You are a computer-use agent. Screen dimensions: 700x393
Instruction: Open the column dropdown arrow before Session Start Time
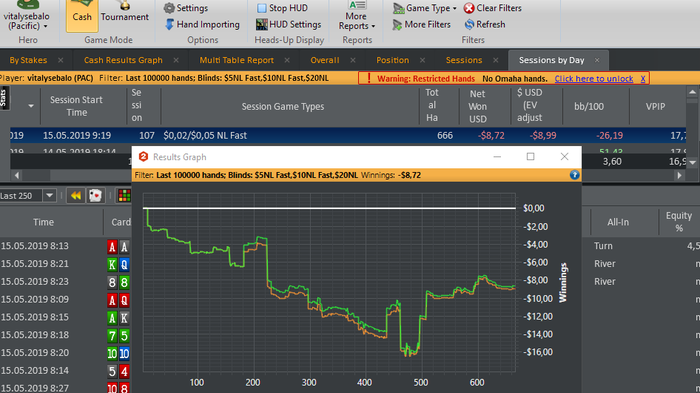[x=31, y=106]
